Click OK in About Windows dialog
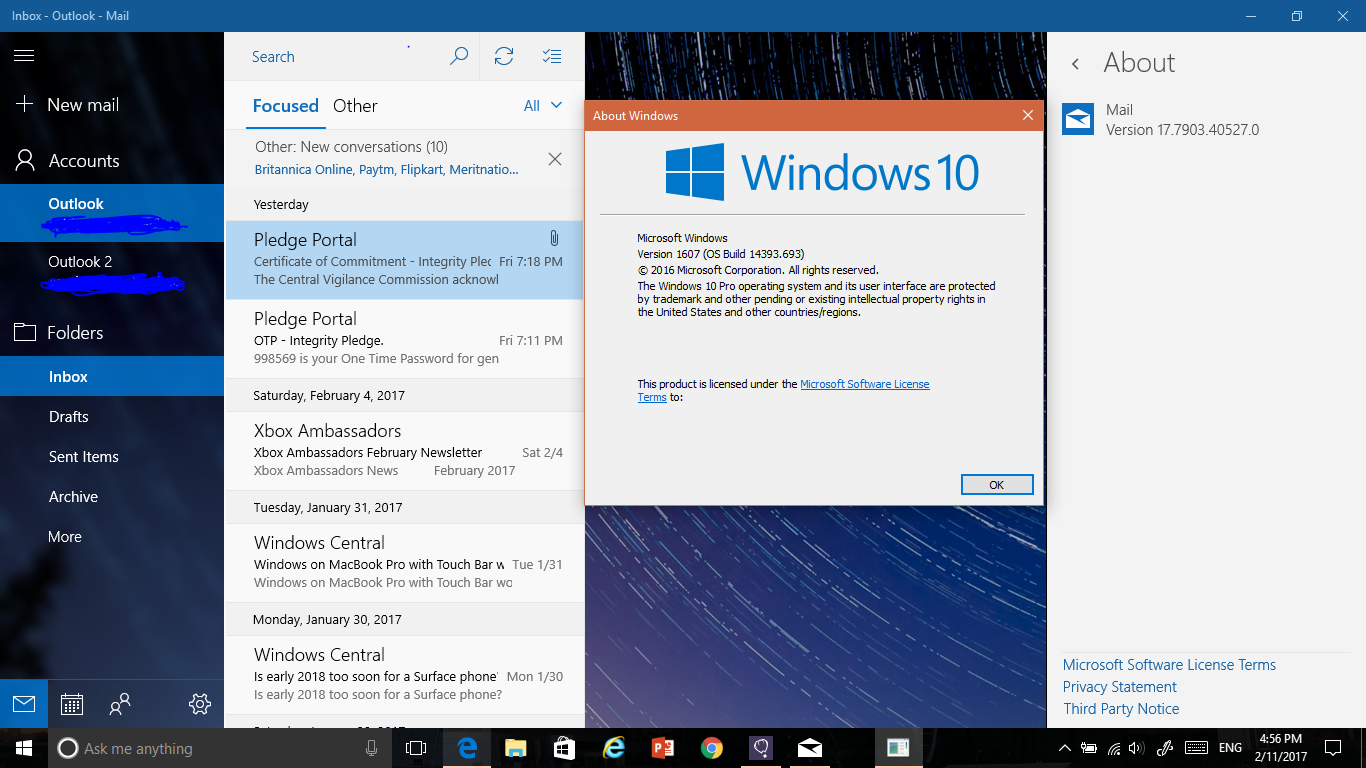The image size is (1366, 768). pos(996,485)
